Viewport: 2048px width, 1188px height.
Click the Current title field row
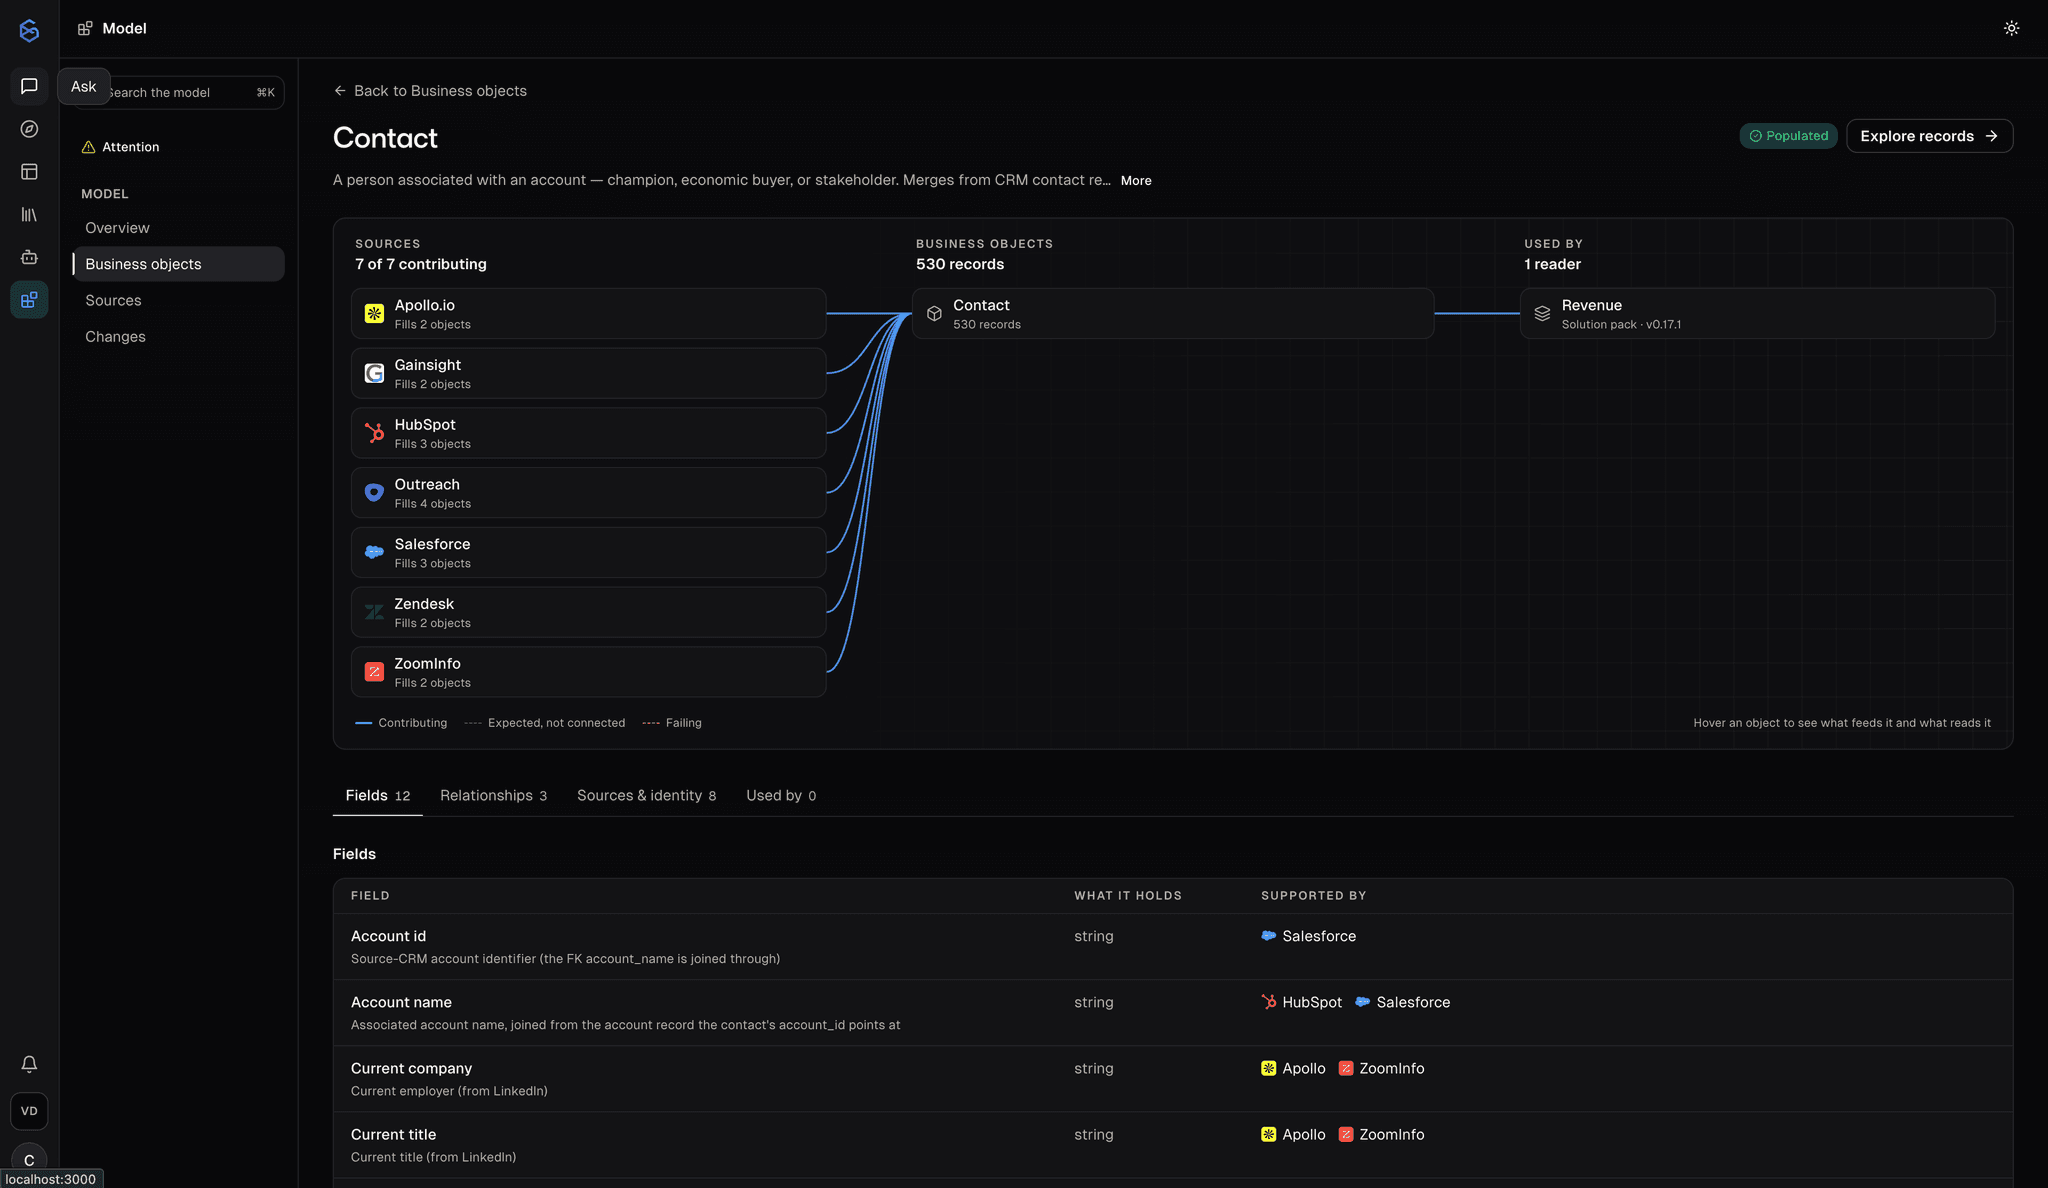[1172, 1145]
